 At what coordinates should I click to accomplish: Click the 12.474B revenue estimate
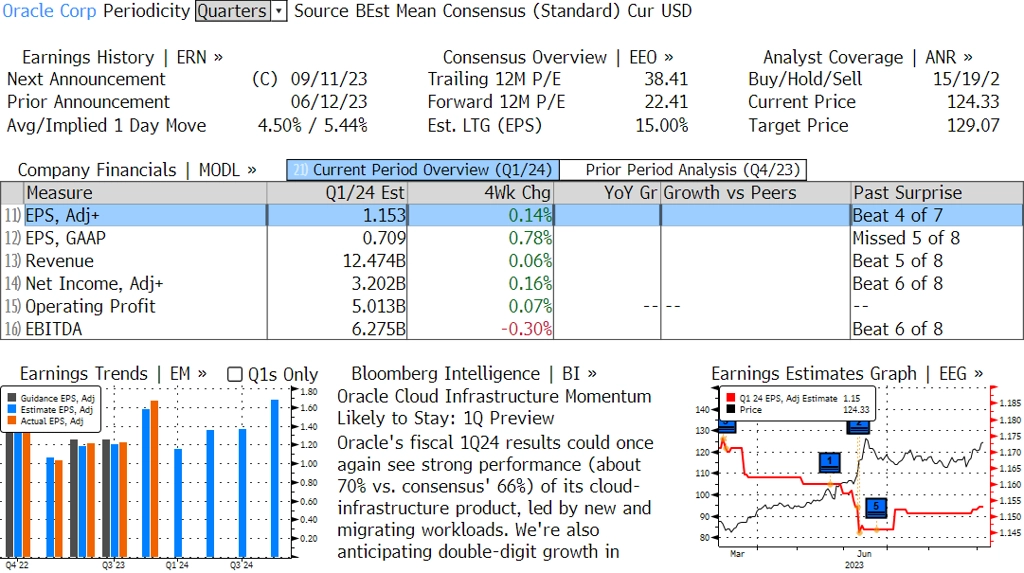click(x=374, y=261)
